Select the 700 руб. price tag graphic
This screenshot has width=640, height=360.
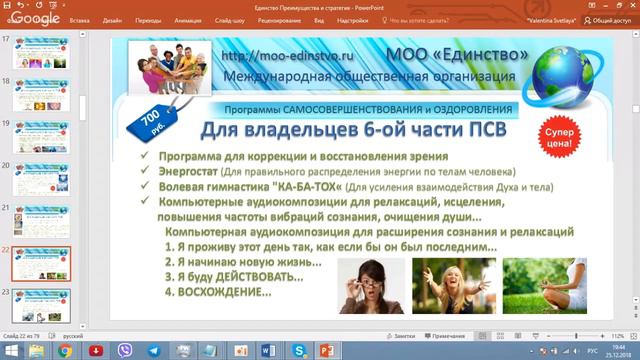152,123
